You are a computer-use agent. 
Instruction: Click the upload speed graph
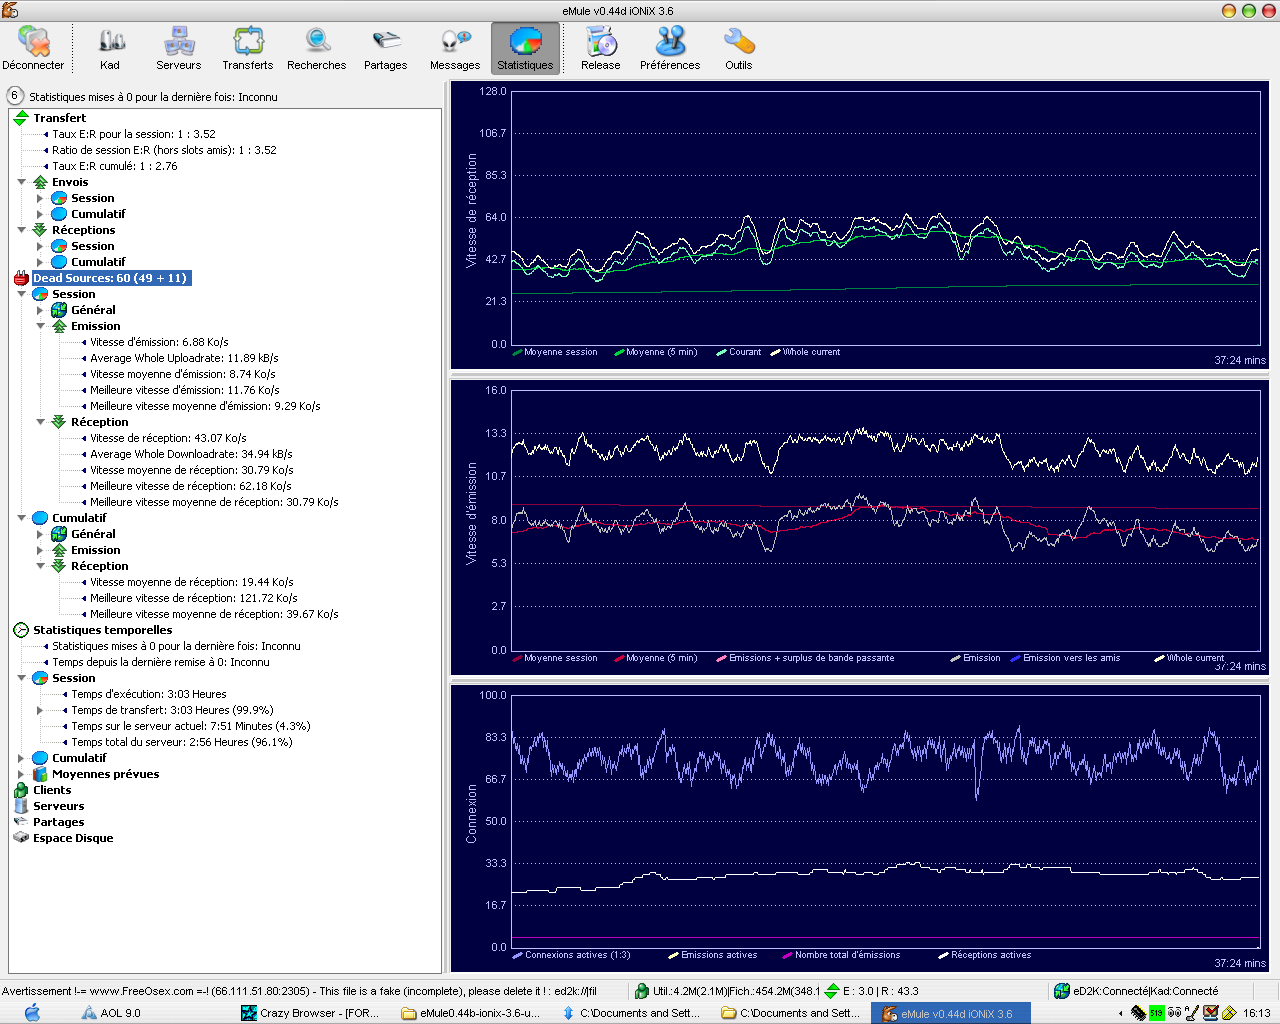tap(860, 527)
